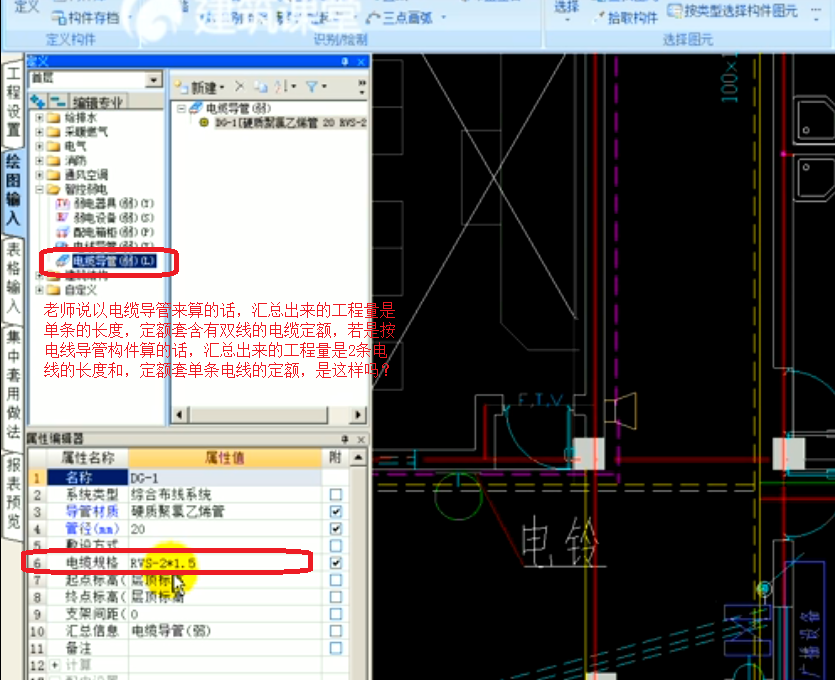This screenshot has height=680, width=835.
Task: Click the copy component icon
Action: tap(260, 86)
